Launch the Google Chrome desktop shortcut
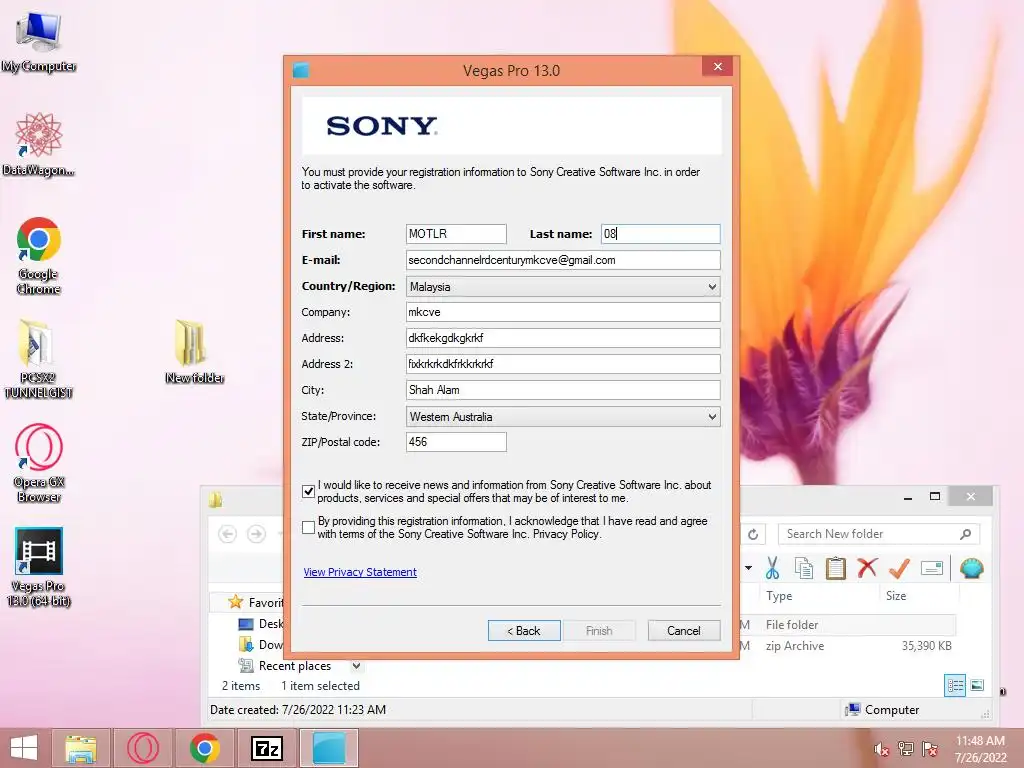The width and height of the screenshot is (1024, 768). 39,255
